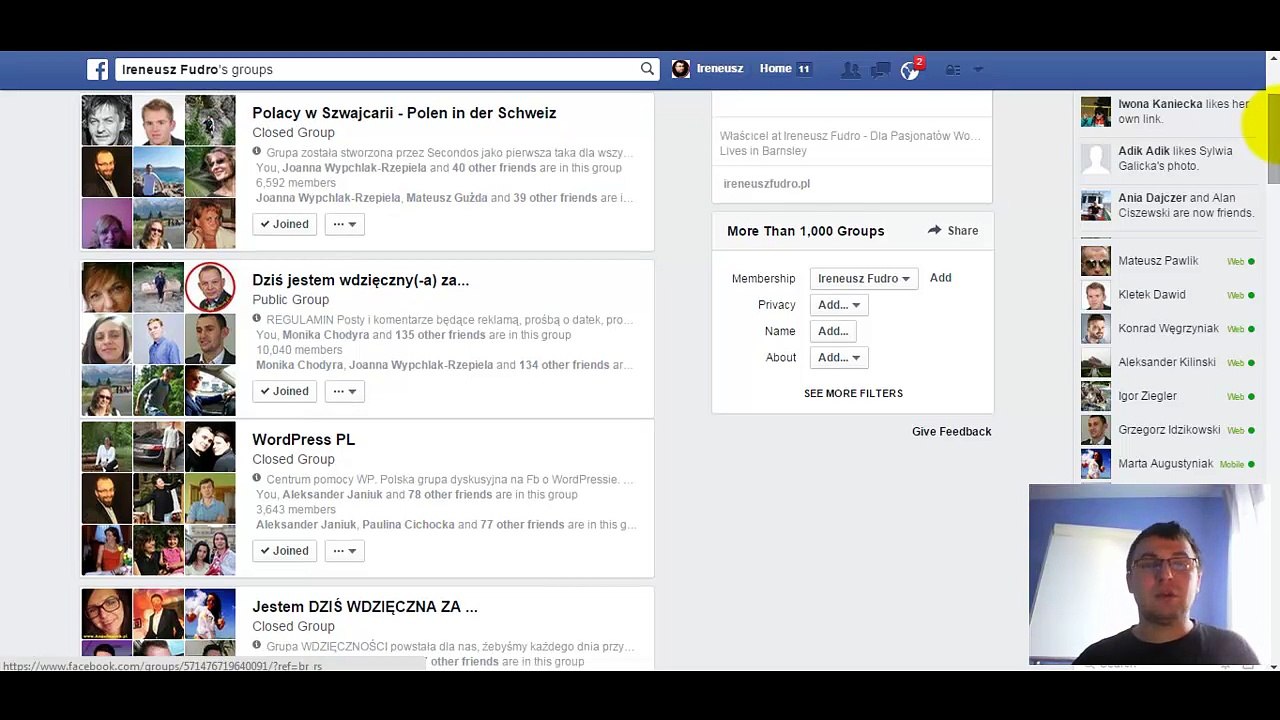Screen dimensions: 1280x720
Task: Click Polacy w Szwajcarii member photo grid
Action: tap(158, 171)
